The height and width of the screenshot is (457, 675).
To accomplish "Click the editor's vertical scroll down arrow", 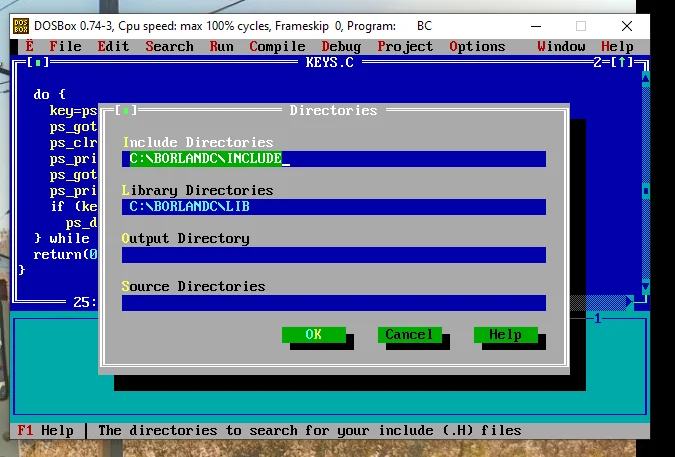I will tap(645, 287).
